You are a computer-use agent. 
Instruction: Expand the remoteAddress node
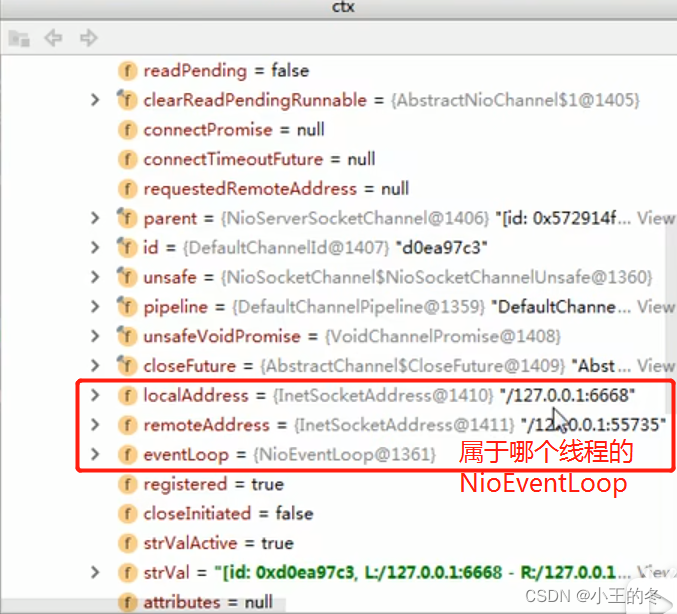(95, 425)
